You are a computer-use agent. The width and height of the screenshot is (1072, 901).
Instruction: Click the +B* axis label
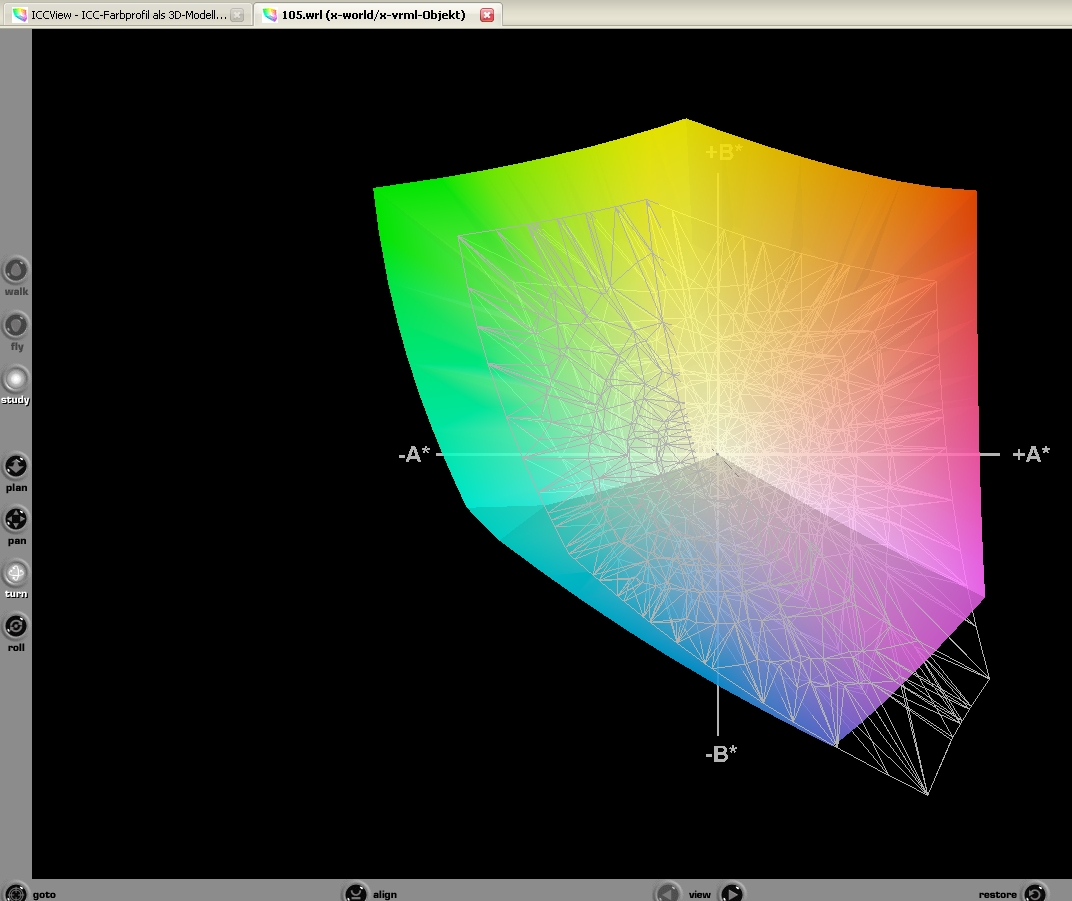[724, 152]
